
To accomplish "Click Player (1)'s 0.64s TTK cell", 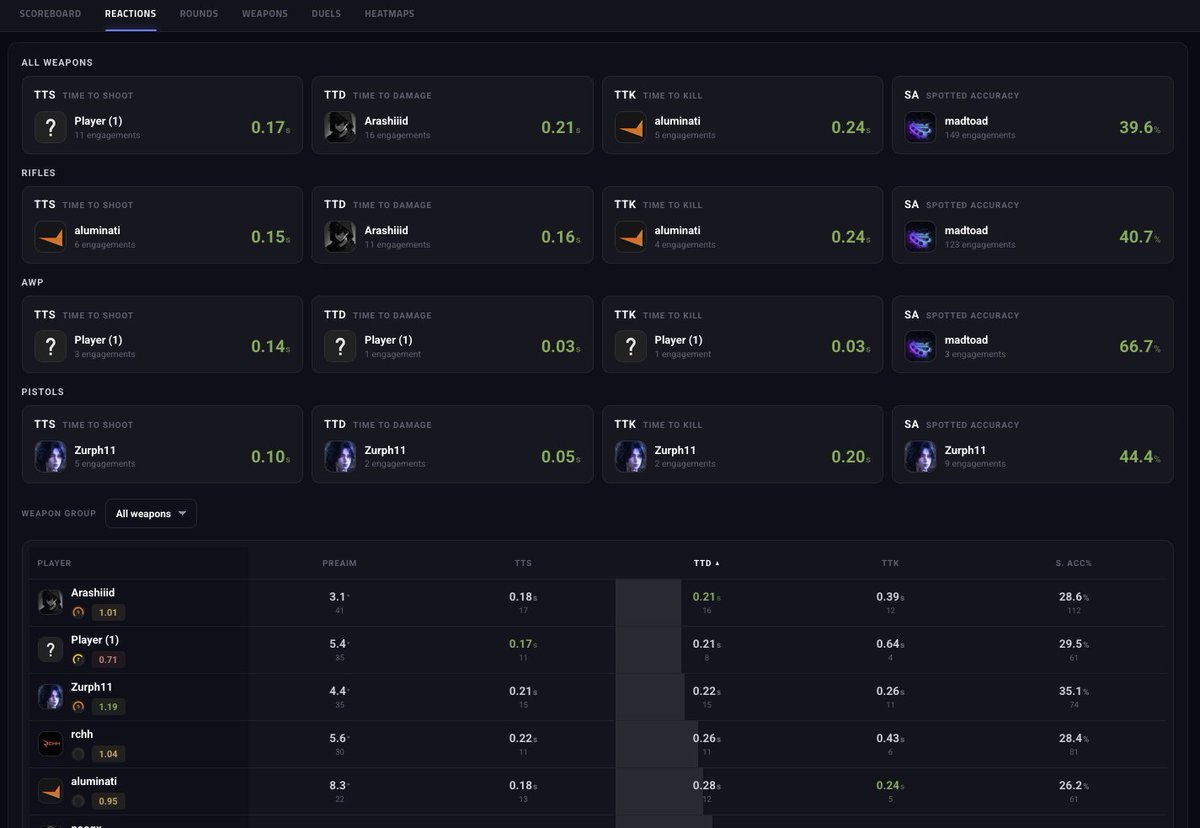I will click(890, 644).
